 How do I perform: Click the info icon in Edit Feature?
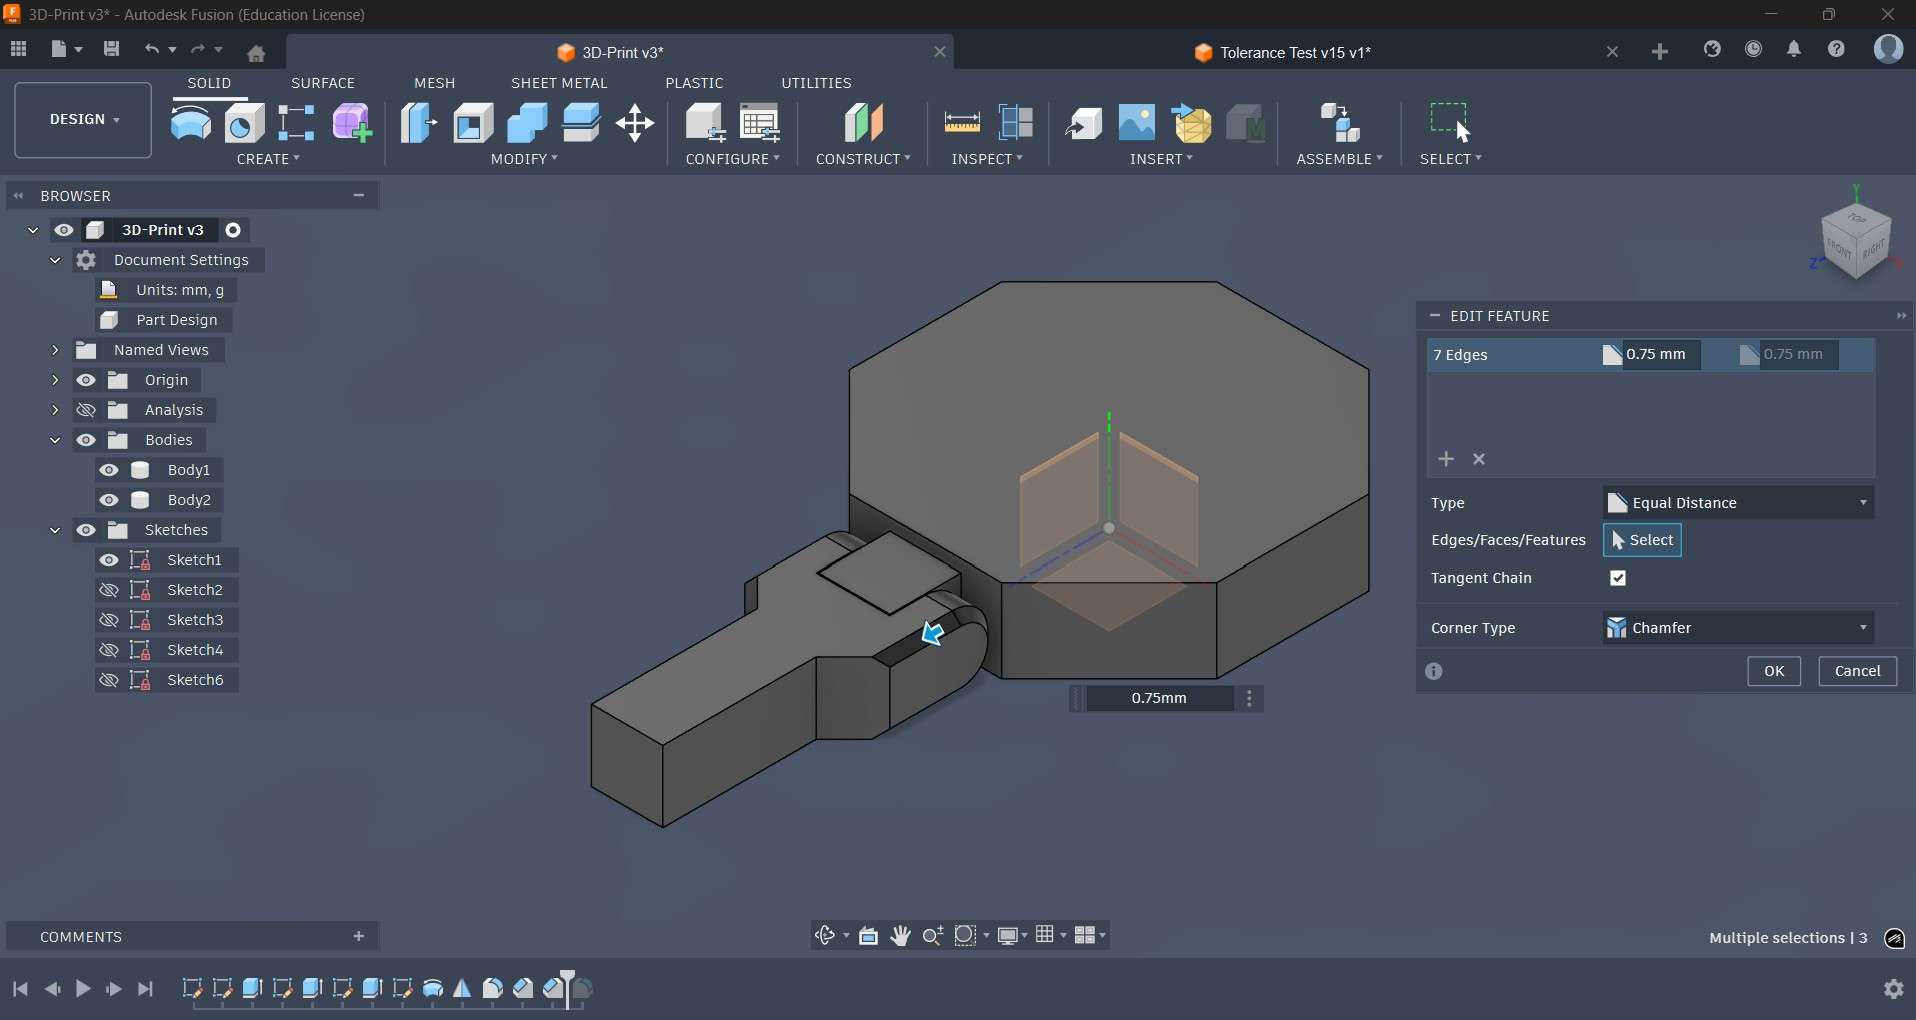1435,672
